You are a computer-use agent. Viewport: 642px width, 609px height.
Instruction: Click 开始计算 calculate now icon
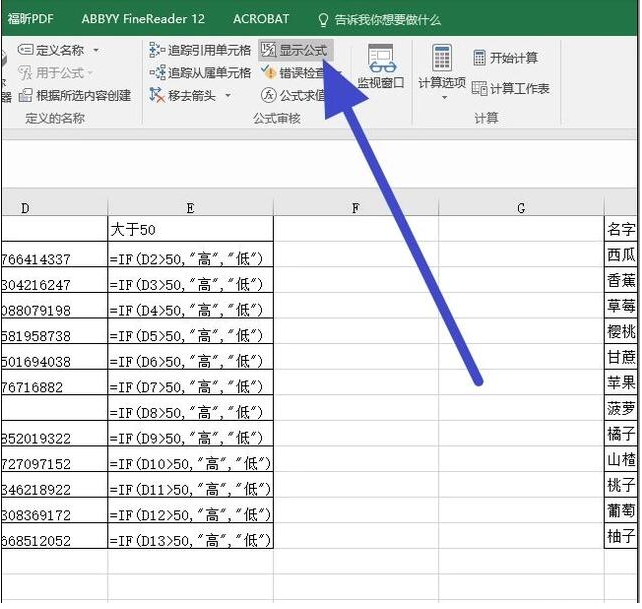tap(480, 58)
